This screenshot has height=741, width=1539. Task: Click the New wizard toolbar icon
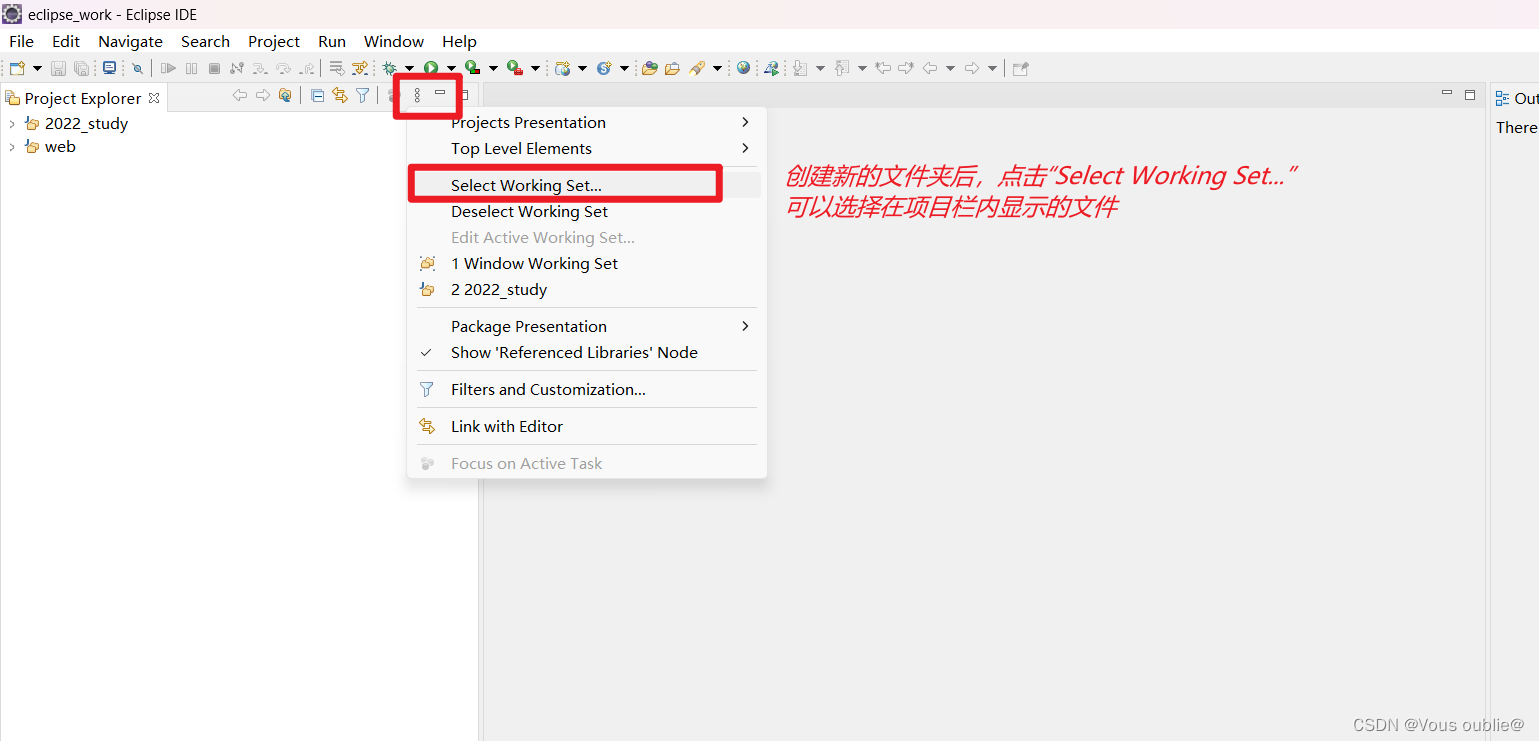click(17, 68)
